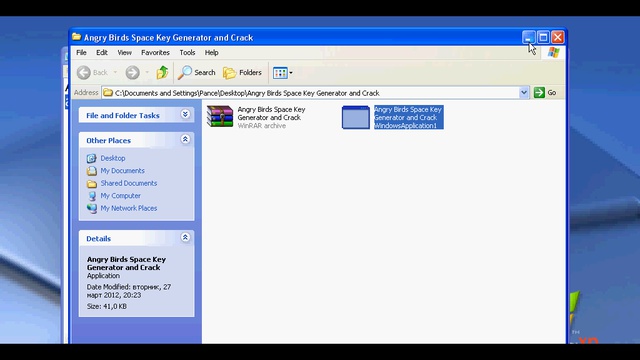Click the My Documents folder icon
This screenshot has height=360, width=640.
pos(91,171)
